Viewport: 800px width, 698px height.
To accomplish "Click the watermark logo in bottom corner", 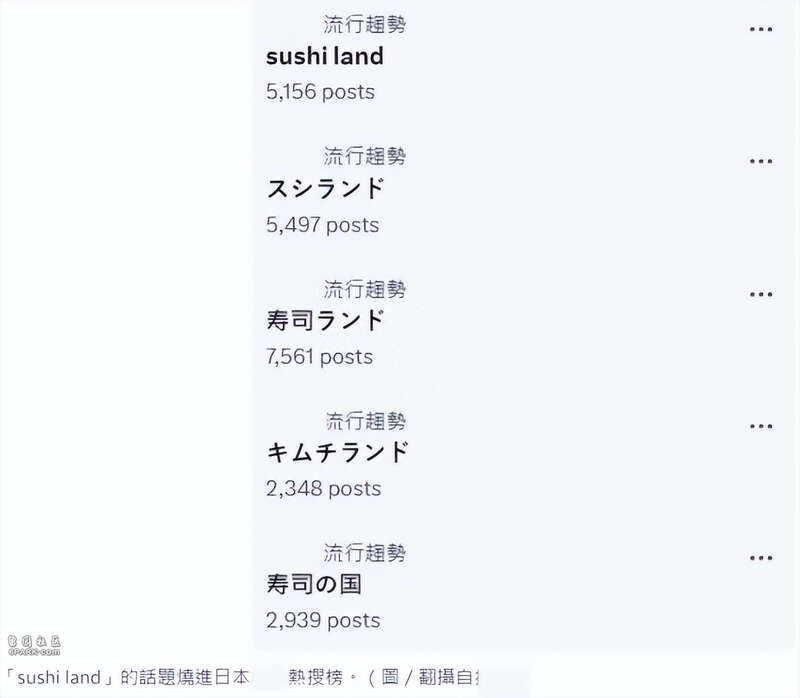I will click(34, 645).
